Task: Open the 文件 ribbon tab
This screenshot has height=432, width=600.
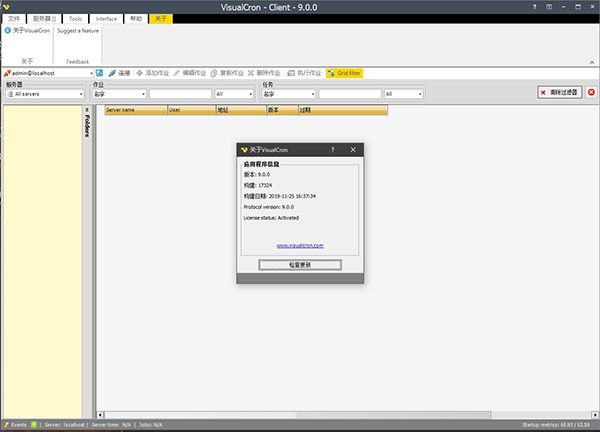Action: tap(14, 19)
